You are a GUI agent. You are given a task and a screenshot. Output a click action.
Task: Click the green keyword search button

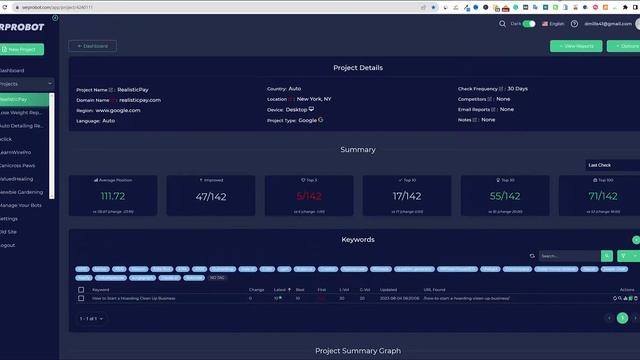click(x=607, y=256)
